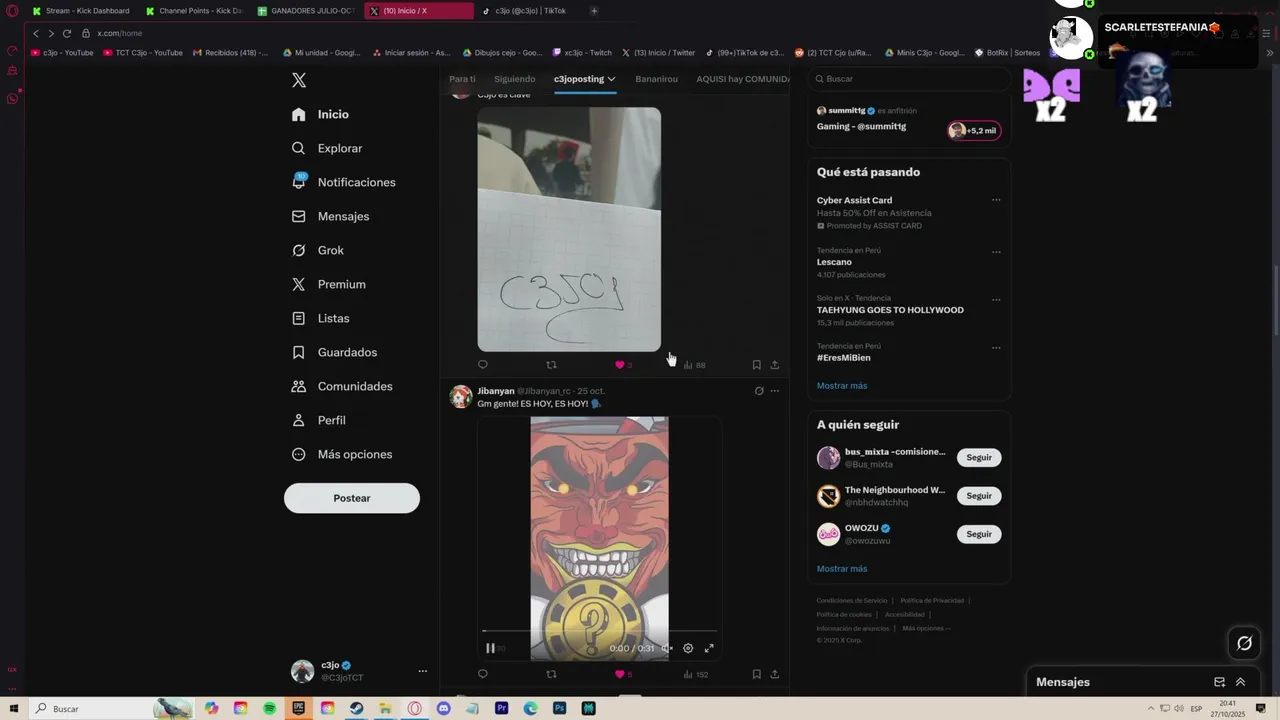The height and width of the screenshot is (720, 1280).
Task: Click the Postear button
Action: point(352,498)
